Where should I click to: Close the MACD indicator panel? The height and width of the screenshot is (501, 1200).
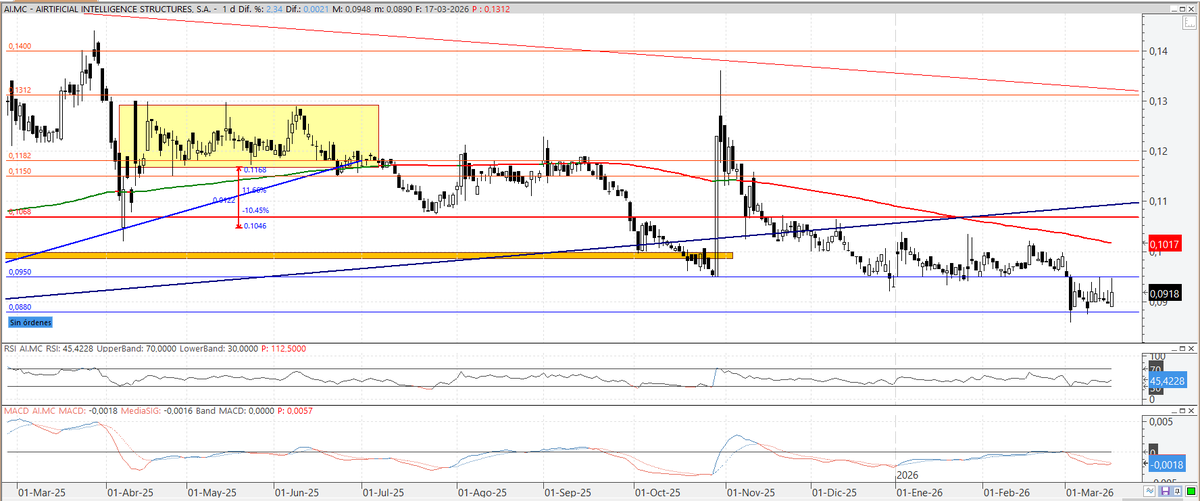[1191, 411]
